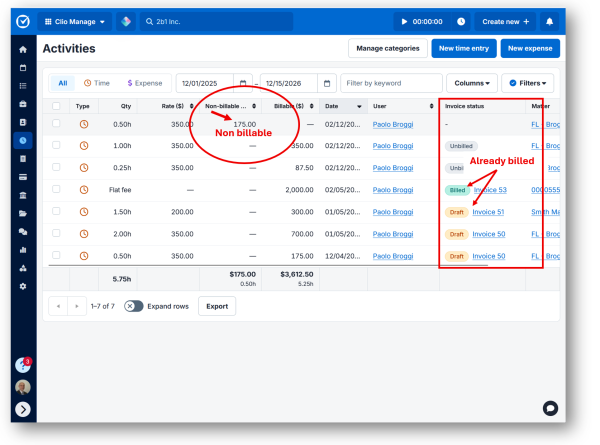Tick the select-all header checkbox
This screenshot has width=600, height=445.
pyautogui.click(x=56, y=106)
